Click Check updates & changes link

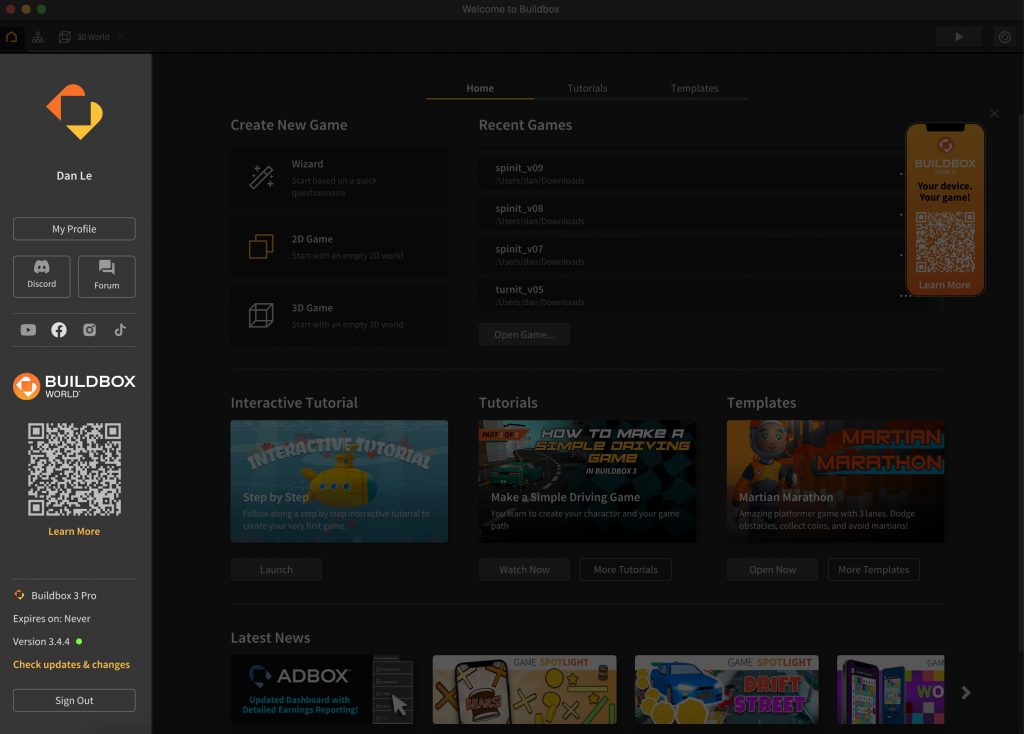tap(71, 665)
